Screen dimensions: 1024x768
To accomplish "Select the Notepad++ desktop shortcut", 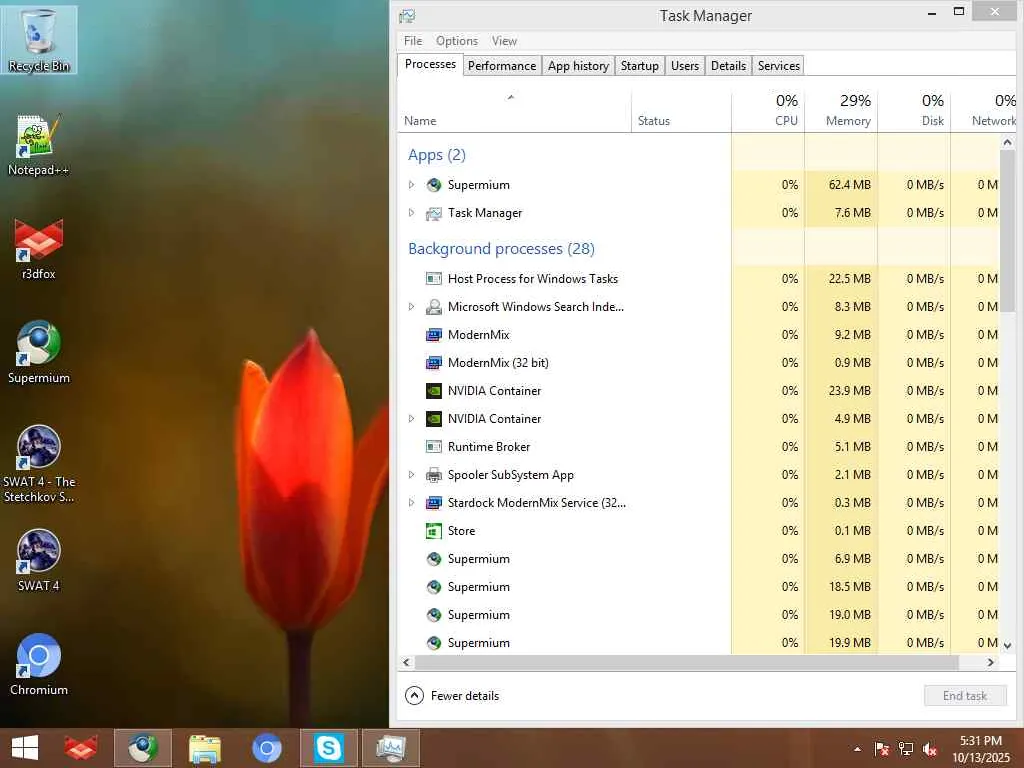I will (x=39, y=145).
